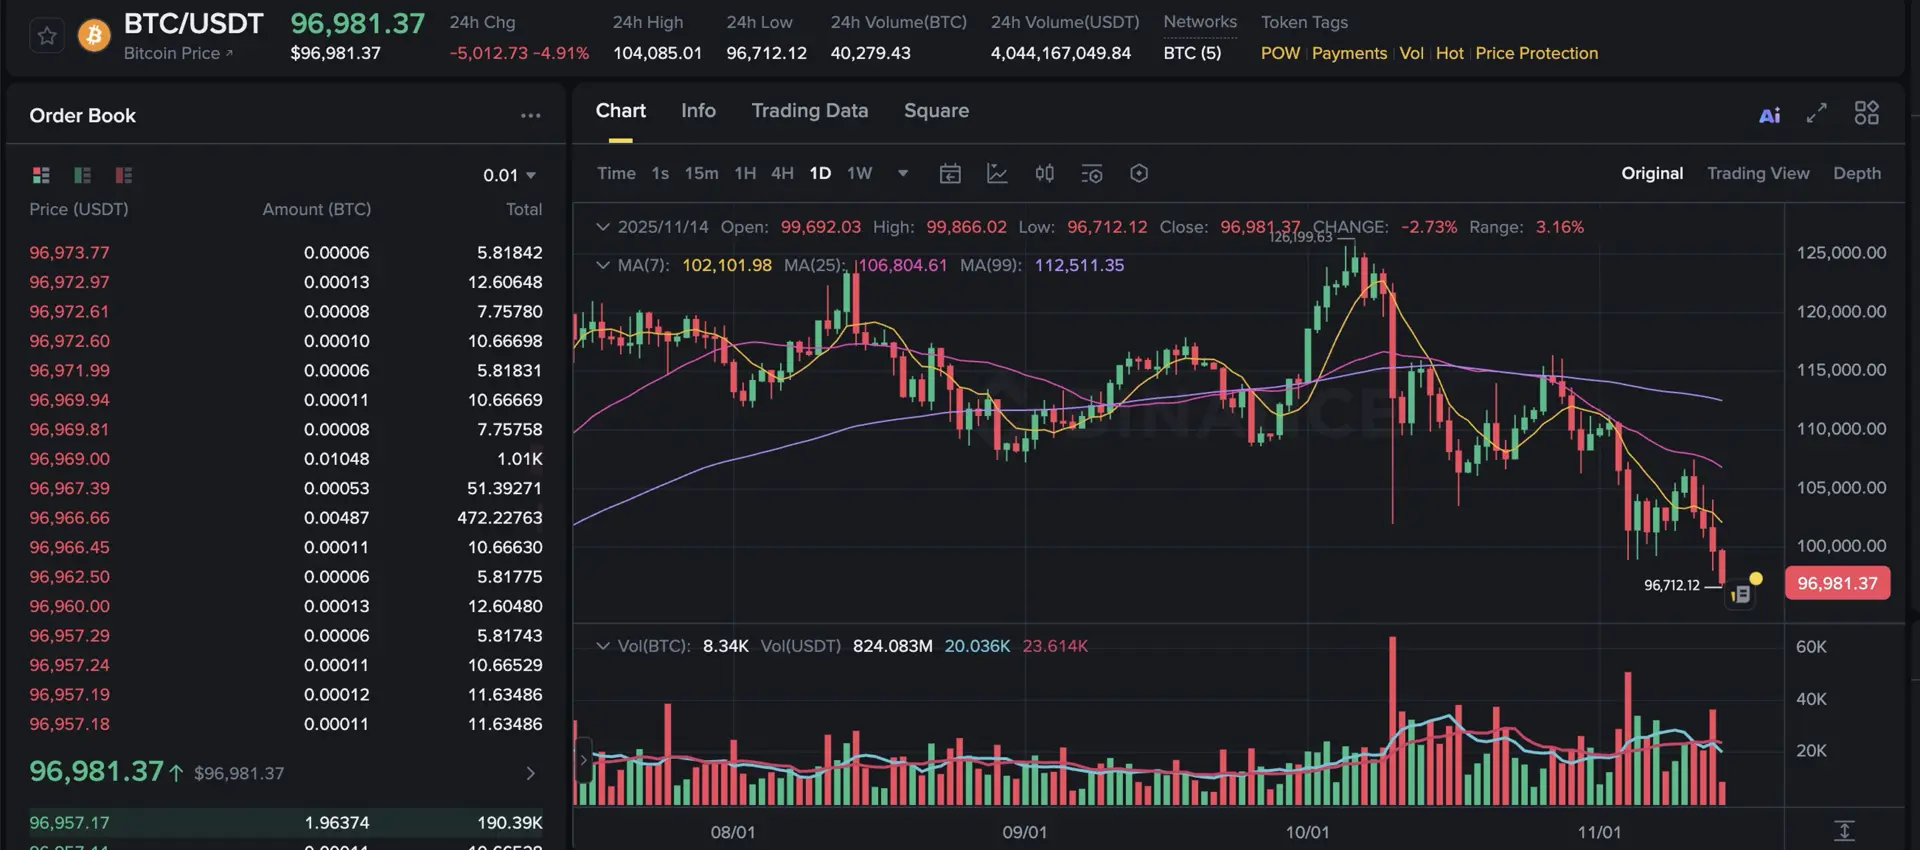Switch to the Trading Data tab
This screenshot has width=1920, height=850.
click(809, 111)
